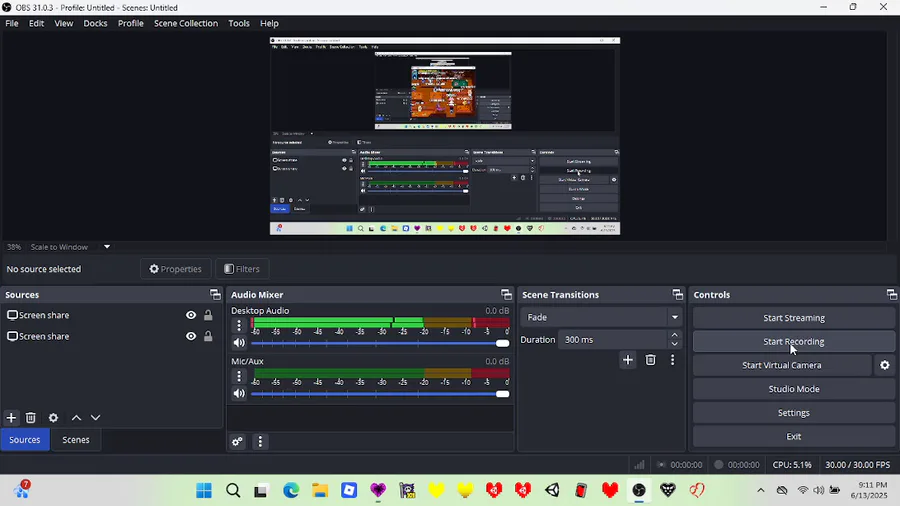Click the 30.00 / 30.00 FPS status text
The image size is (900, 506).
(858, 465)
